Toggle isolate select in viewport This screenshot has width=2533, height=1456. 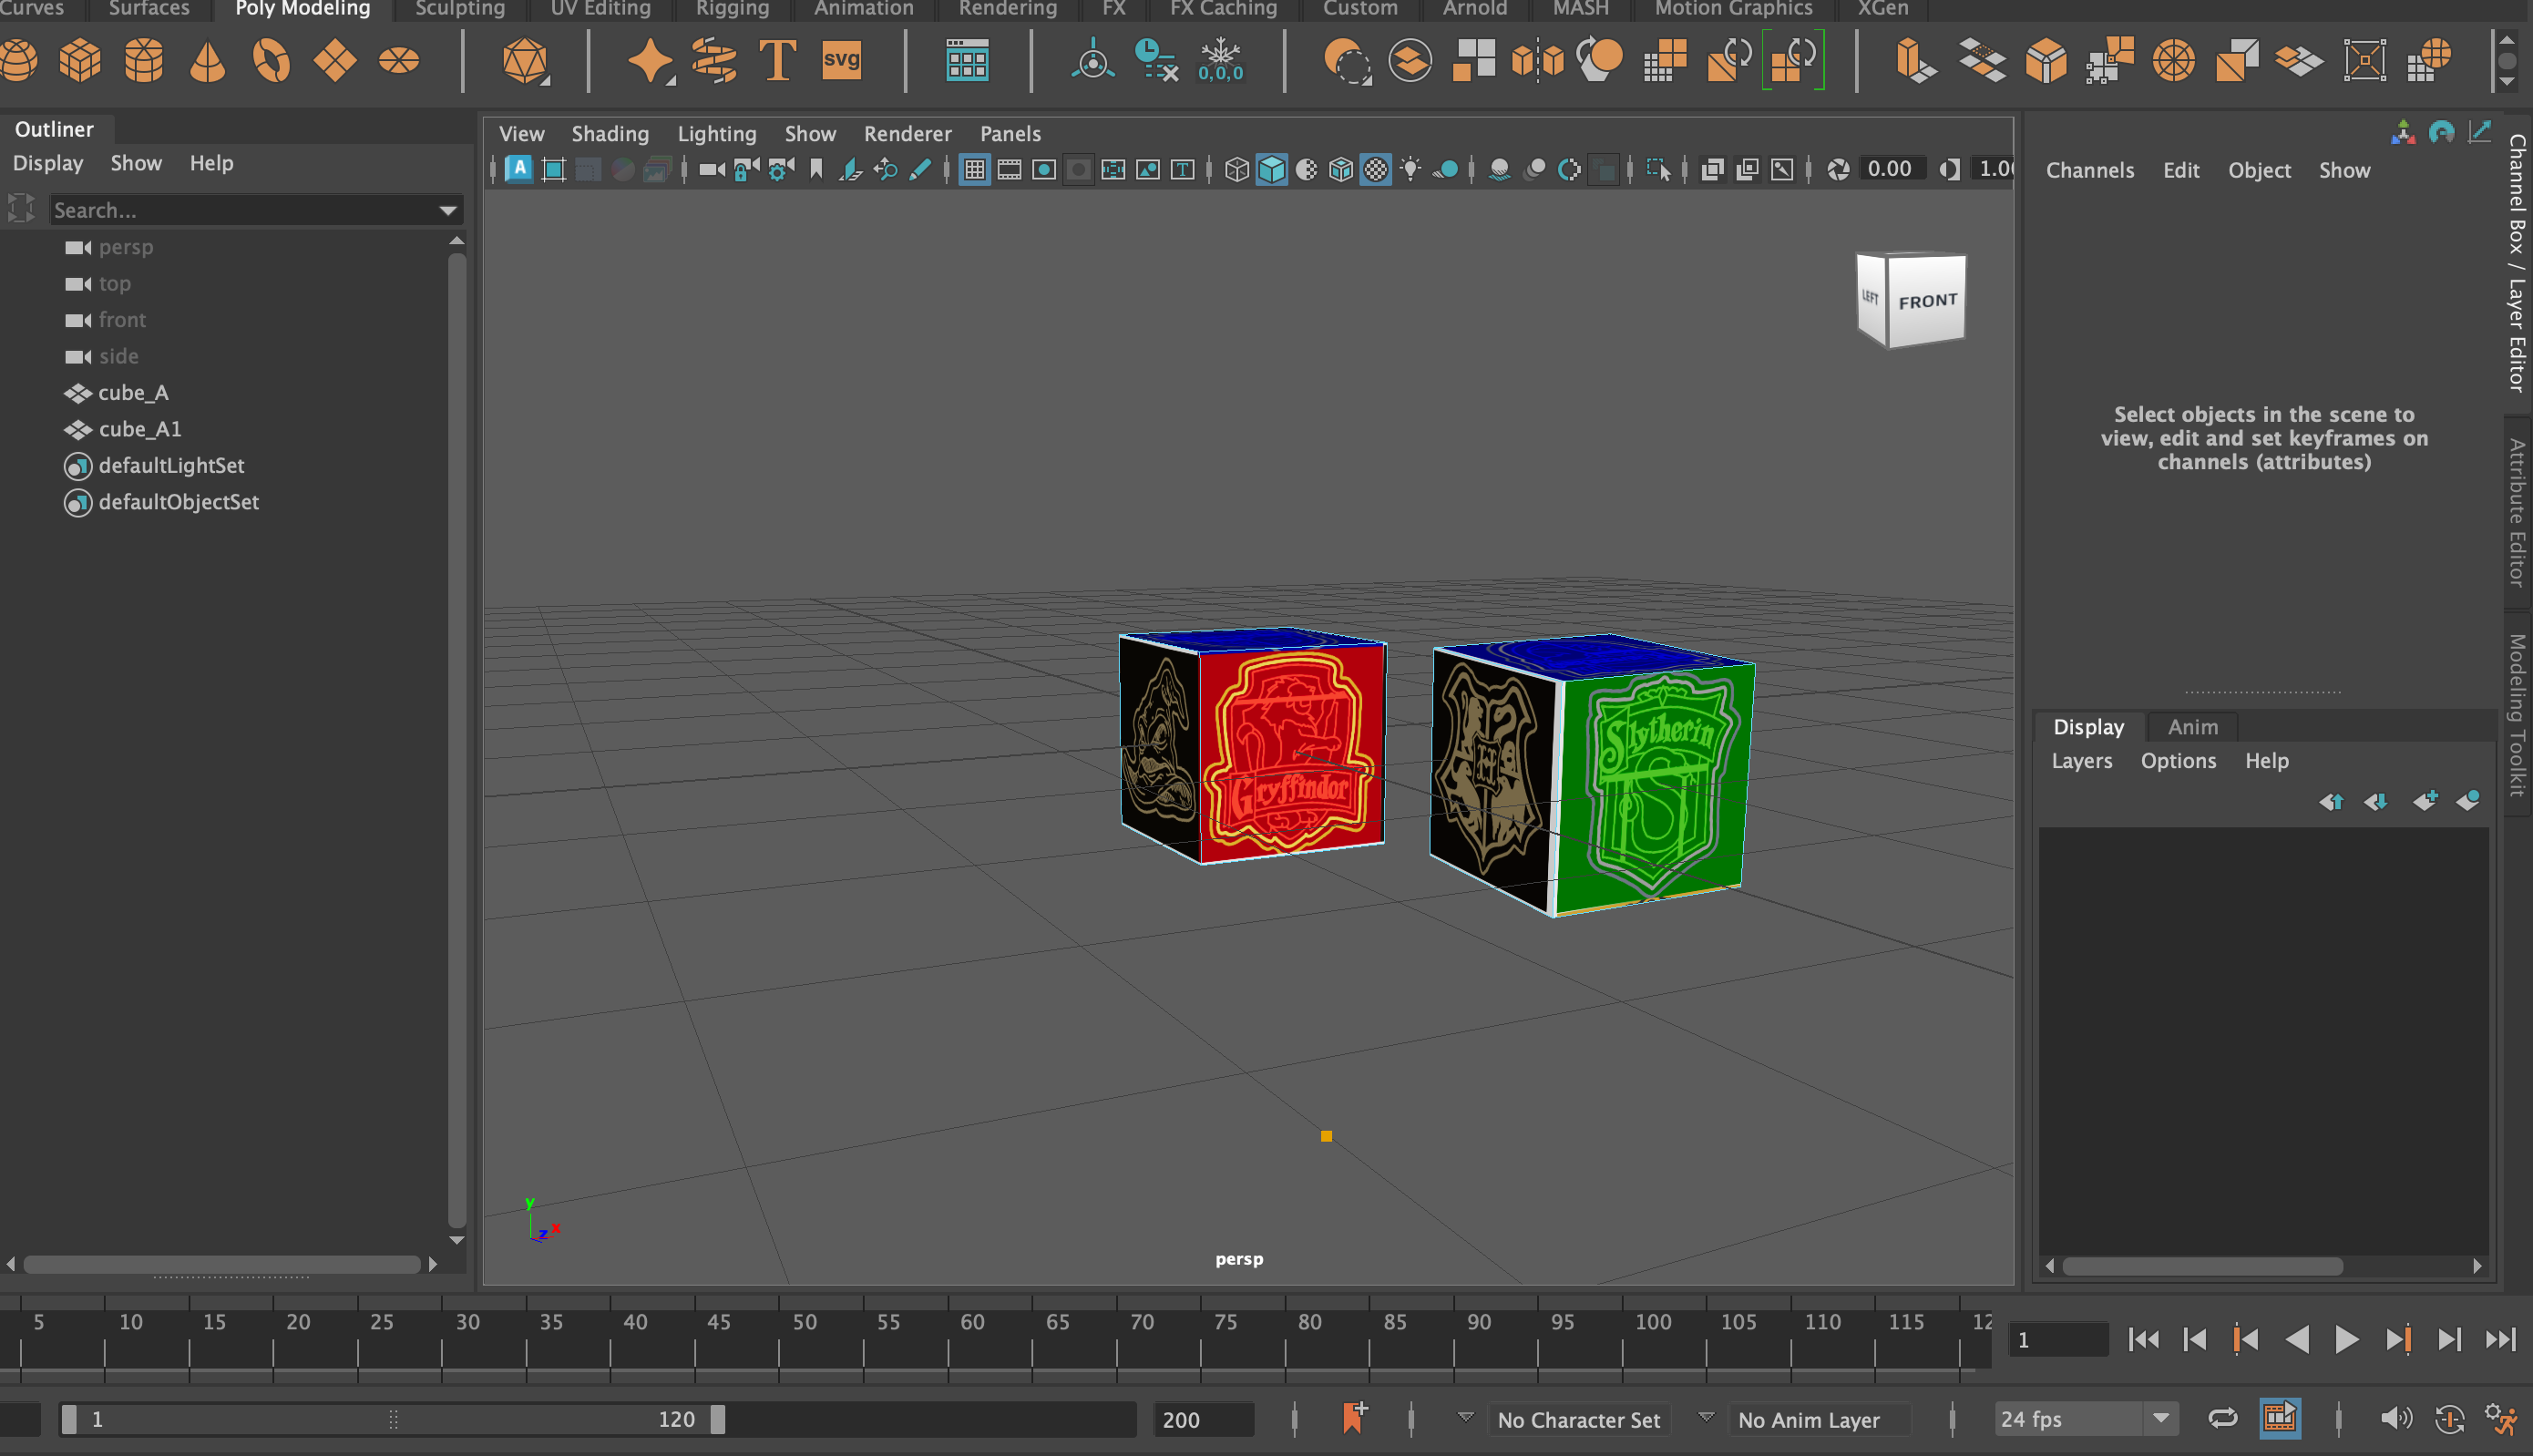pos(1658,170)
